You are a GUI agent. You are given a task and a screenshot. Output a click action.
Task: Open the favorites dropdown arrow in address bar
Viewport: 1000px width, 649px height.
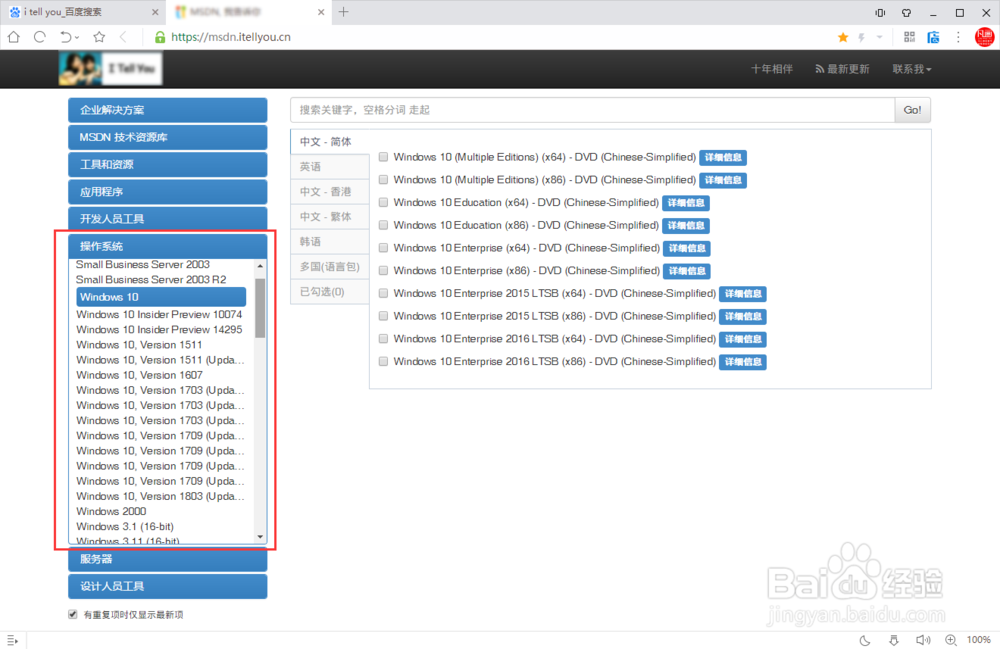pyautogui.click(x=879, y=37)
